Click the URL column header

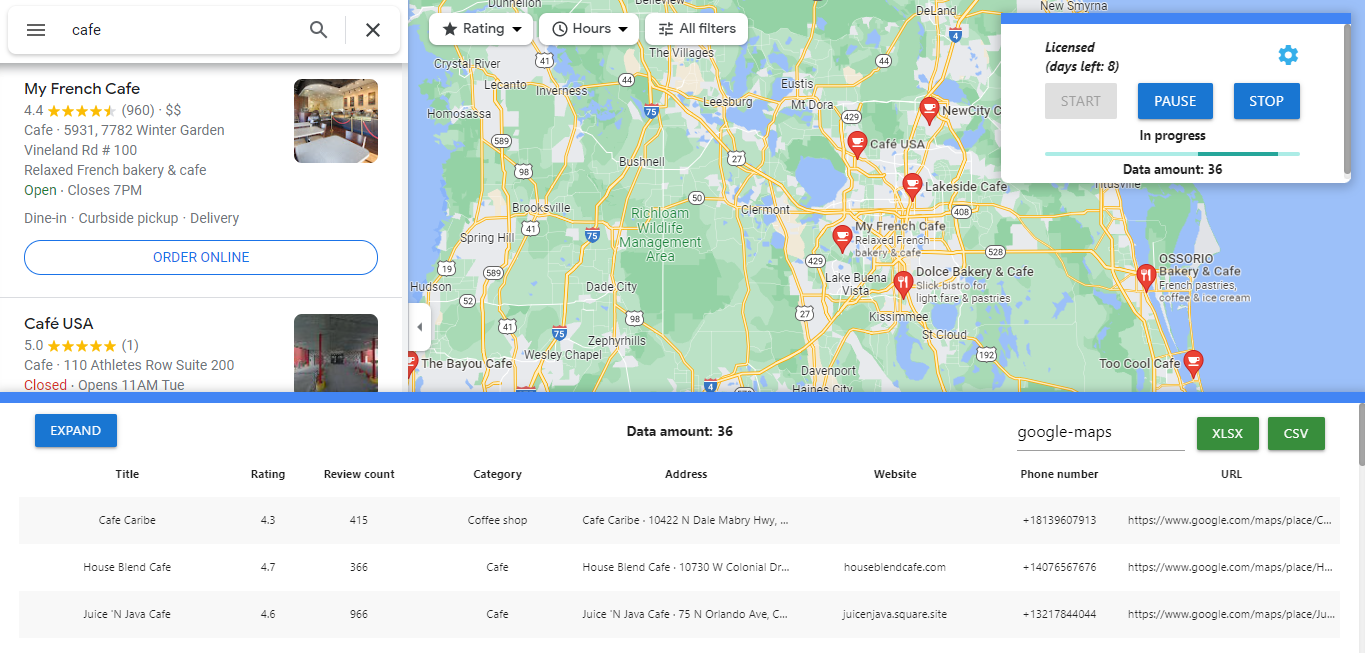click(x=1231, y=474)
